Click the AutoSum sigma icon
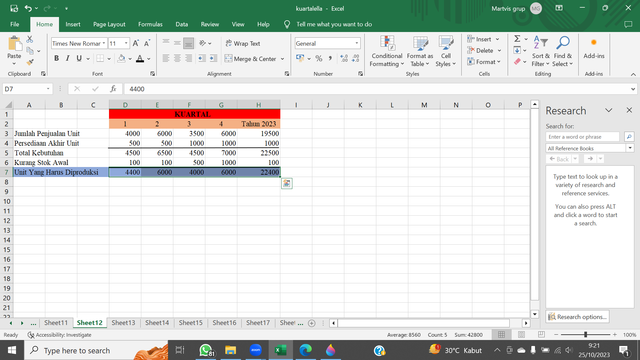This screenshot has width=640, height=360. (x=517, y=39)
